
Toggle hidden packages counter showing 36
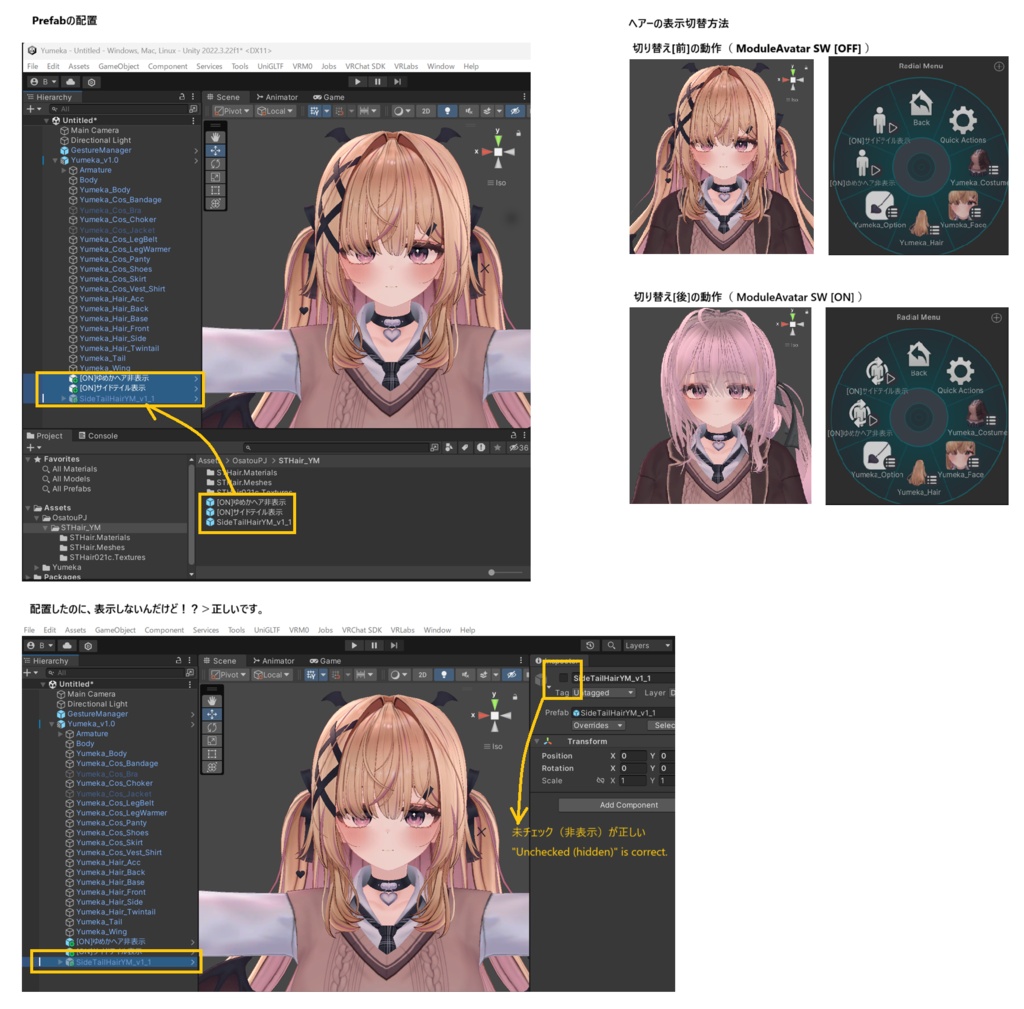pyautogui.click(x=519, y=447)
